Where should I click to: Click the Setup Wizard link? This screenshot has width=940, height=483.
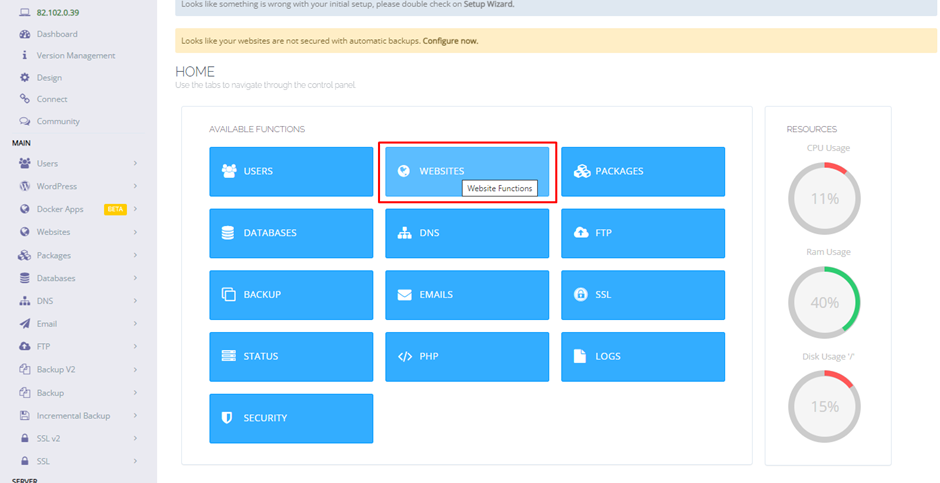(488, 4)
